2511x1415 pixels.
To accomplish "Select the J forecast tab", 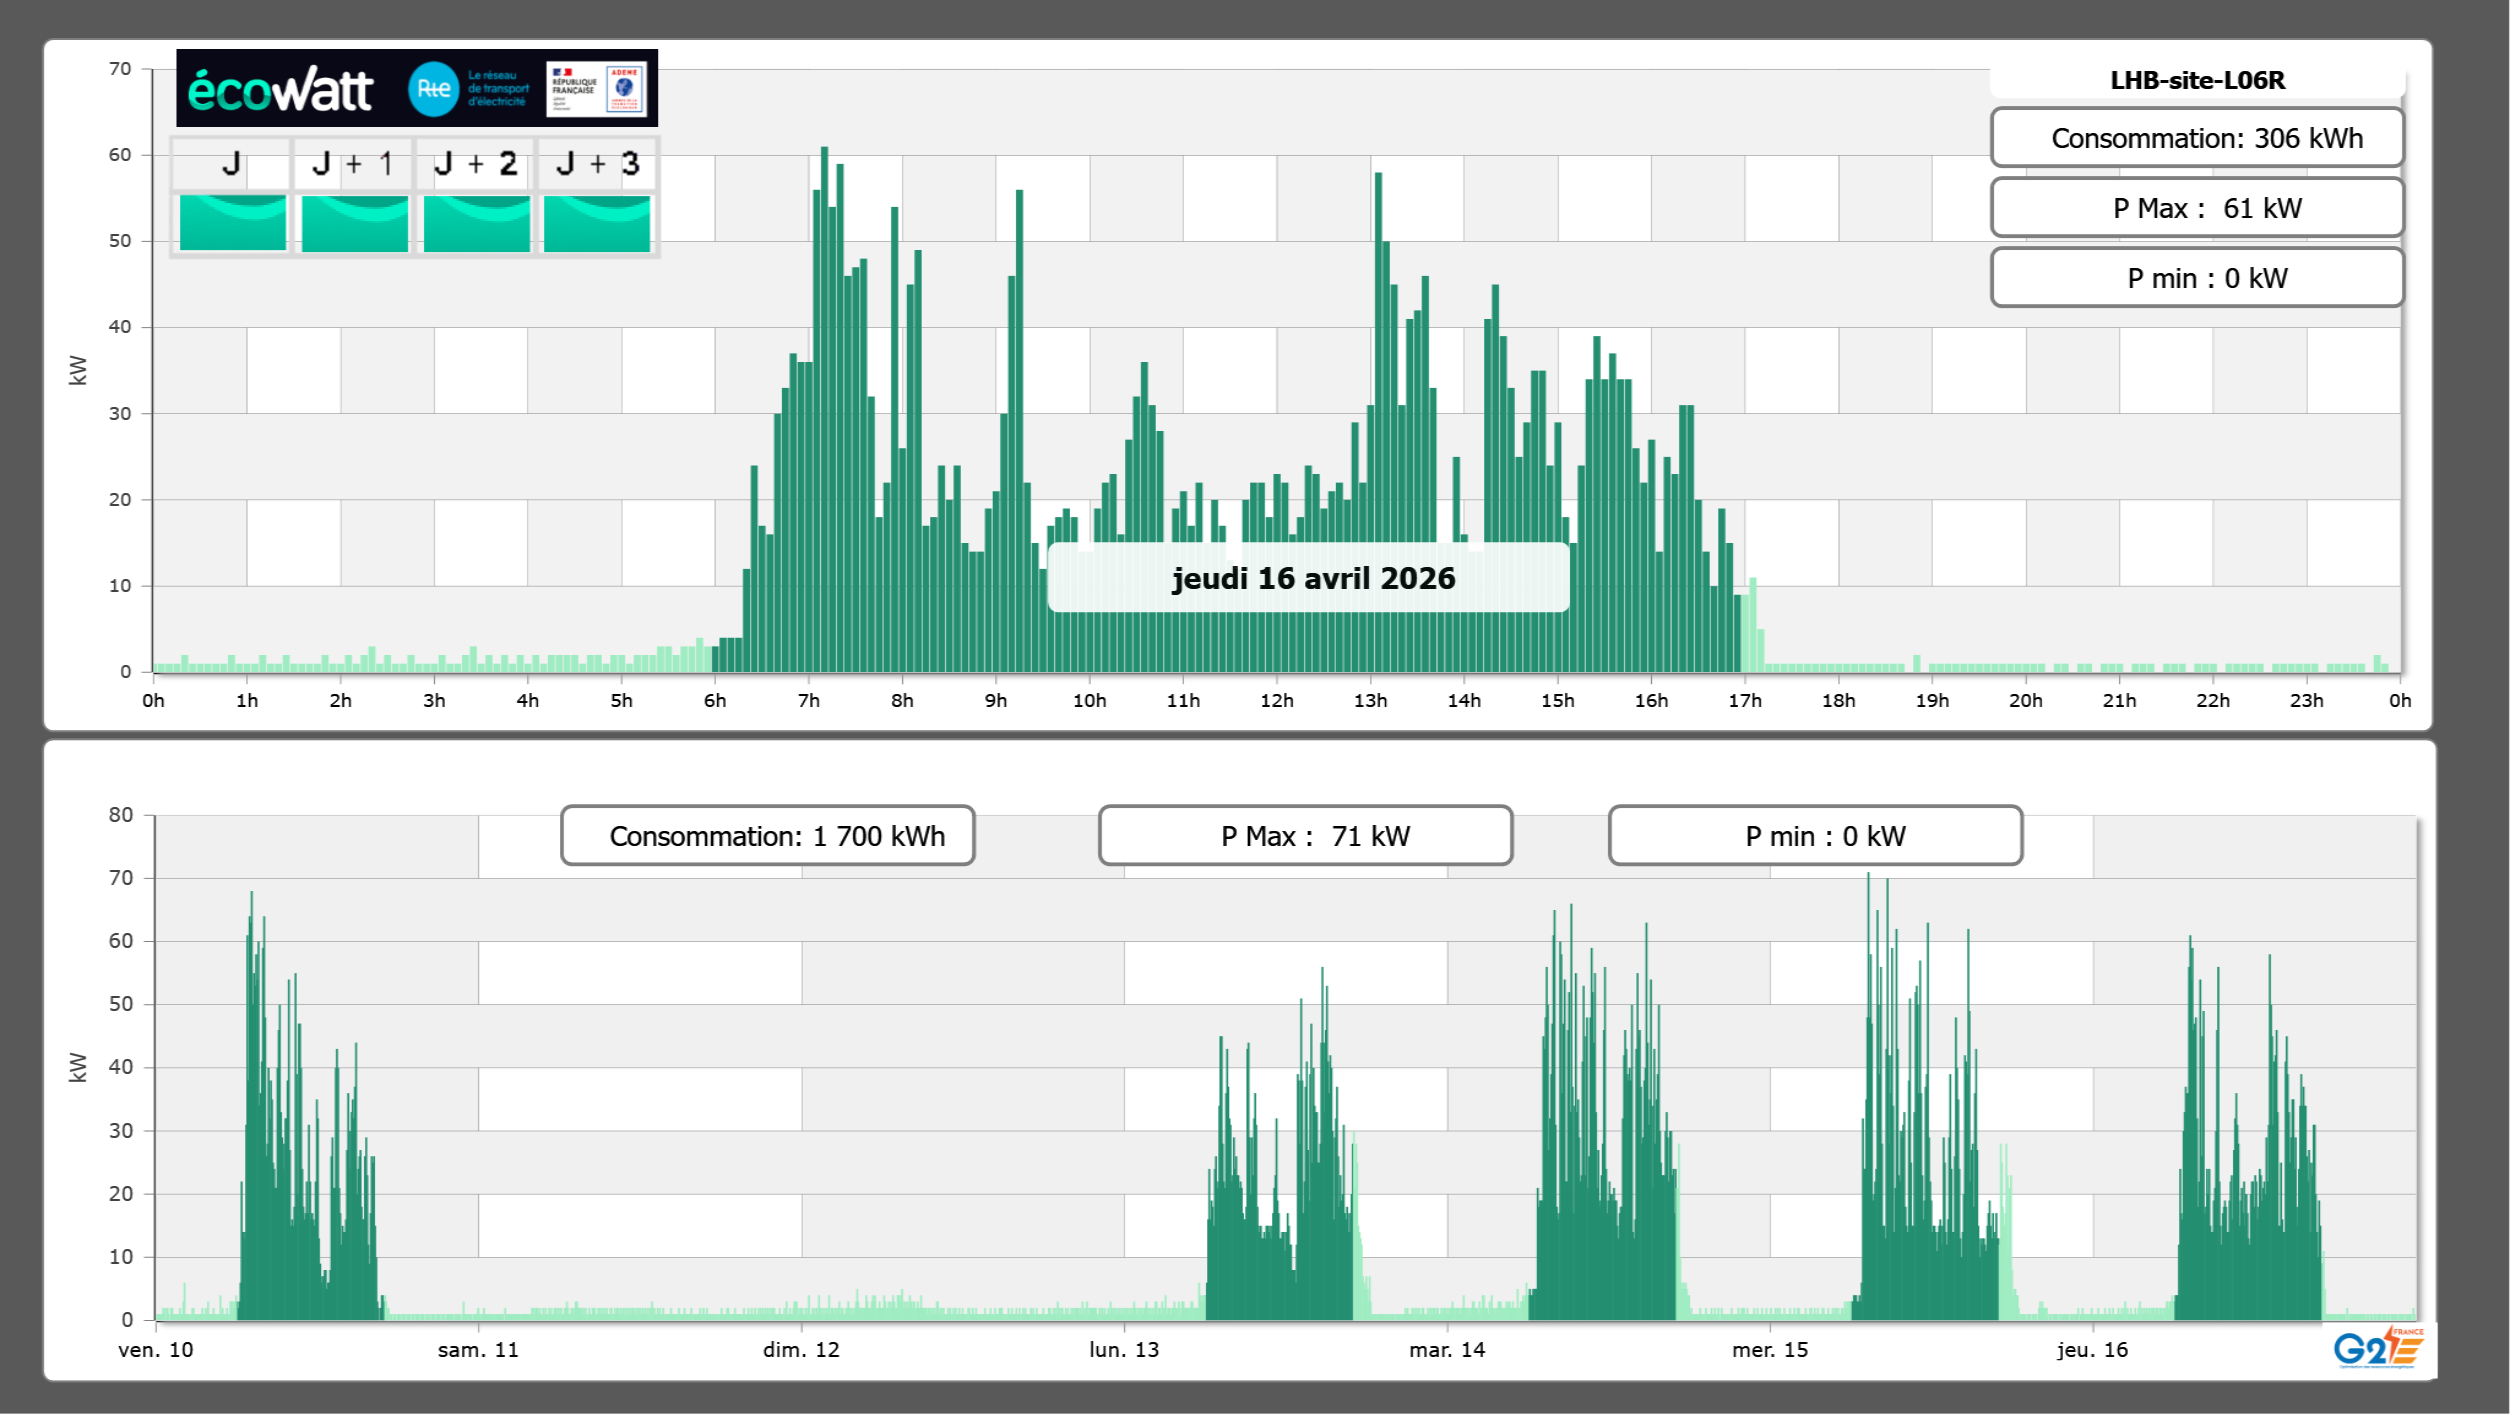I will (x=231, y=164).
